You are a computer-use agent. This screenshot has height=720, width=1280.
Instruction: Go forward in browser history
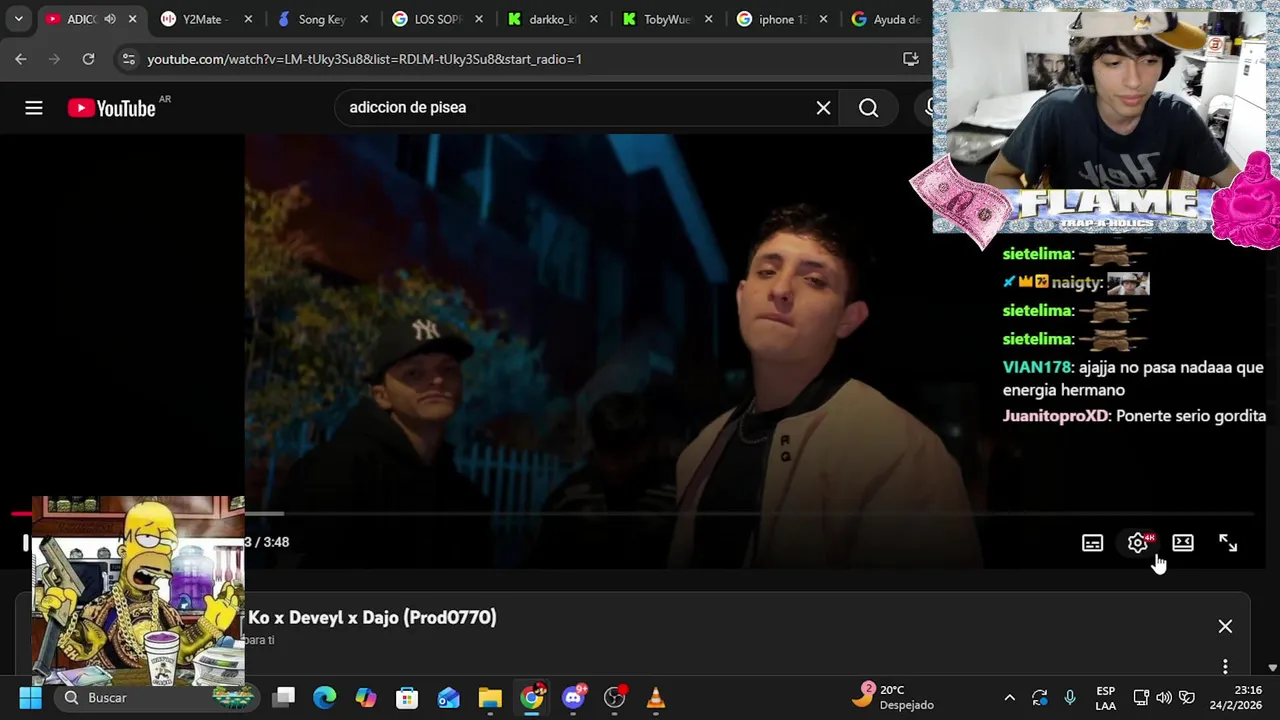point(54,59)
